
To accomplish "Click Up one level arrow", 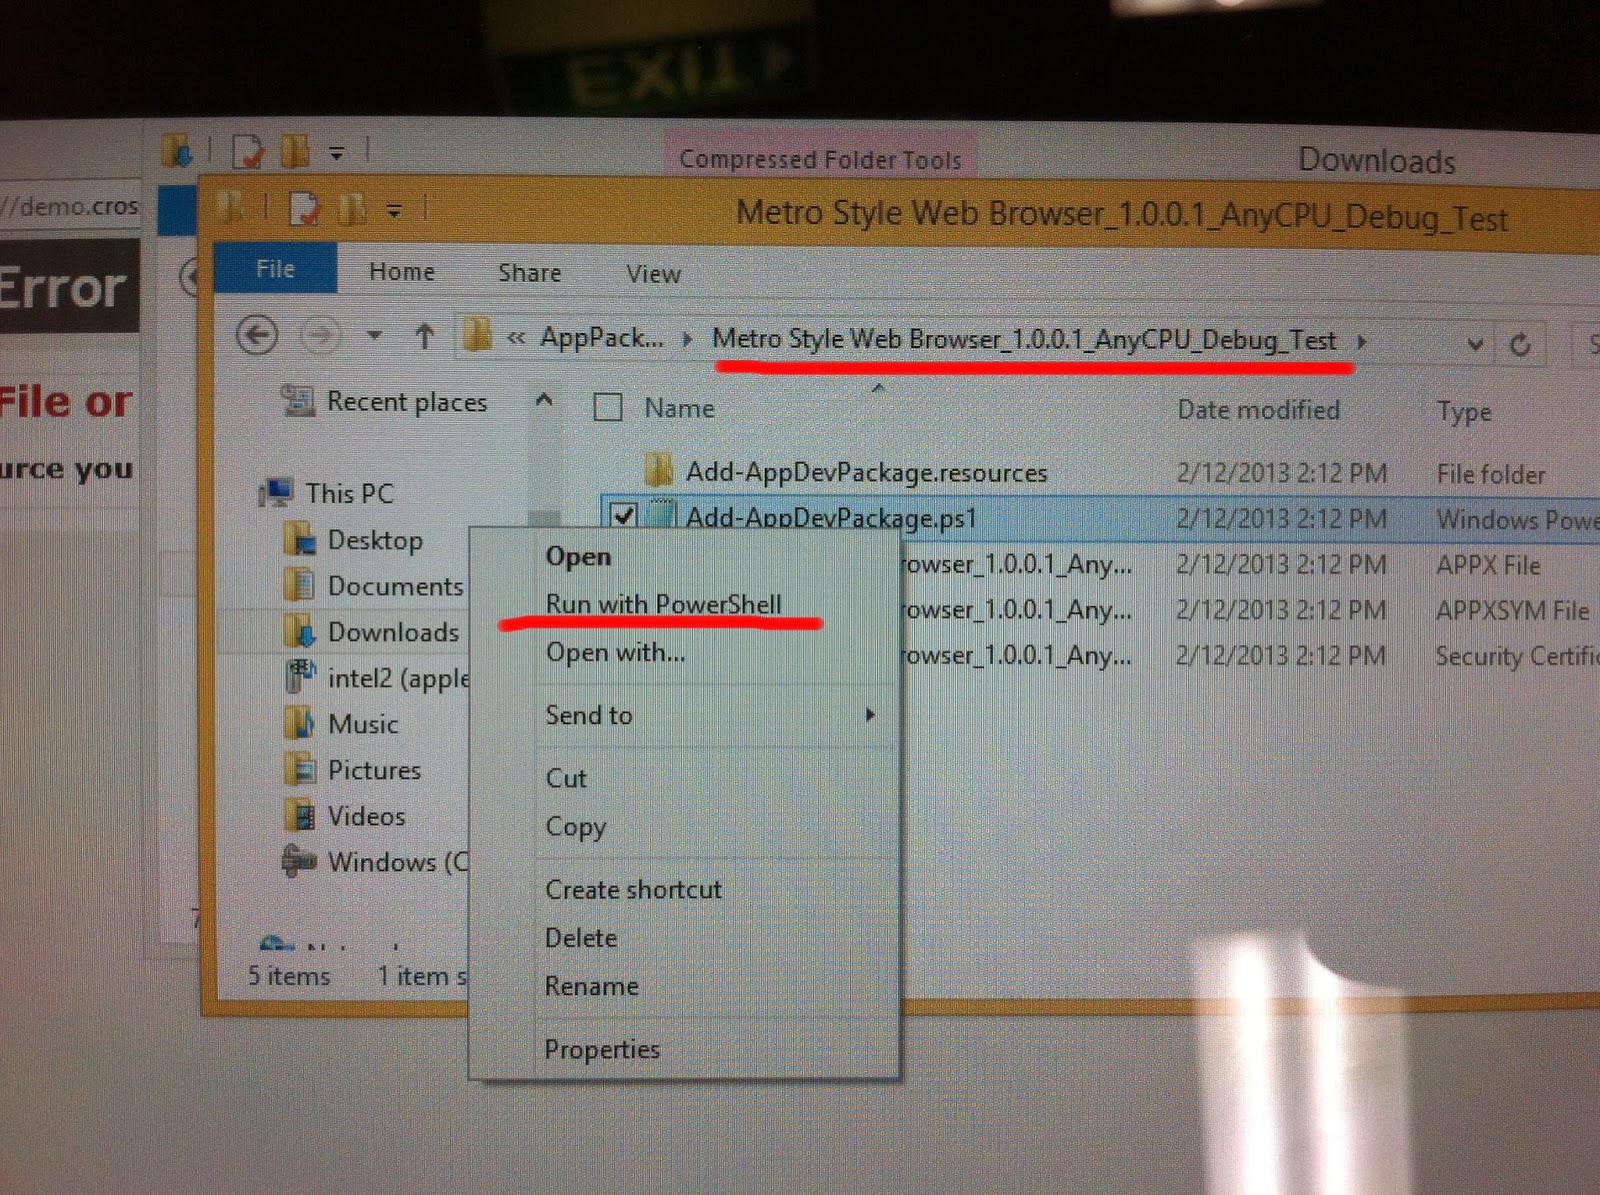I will click(425, 337).
